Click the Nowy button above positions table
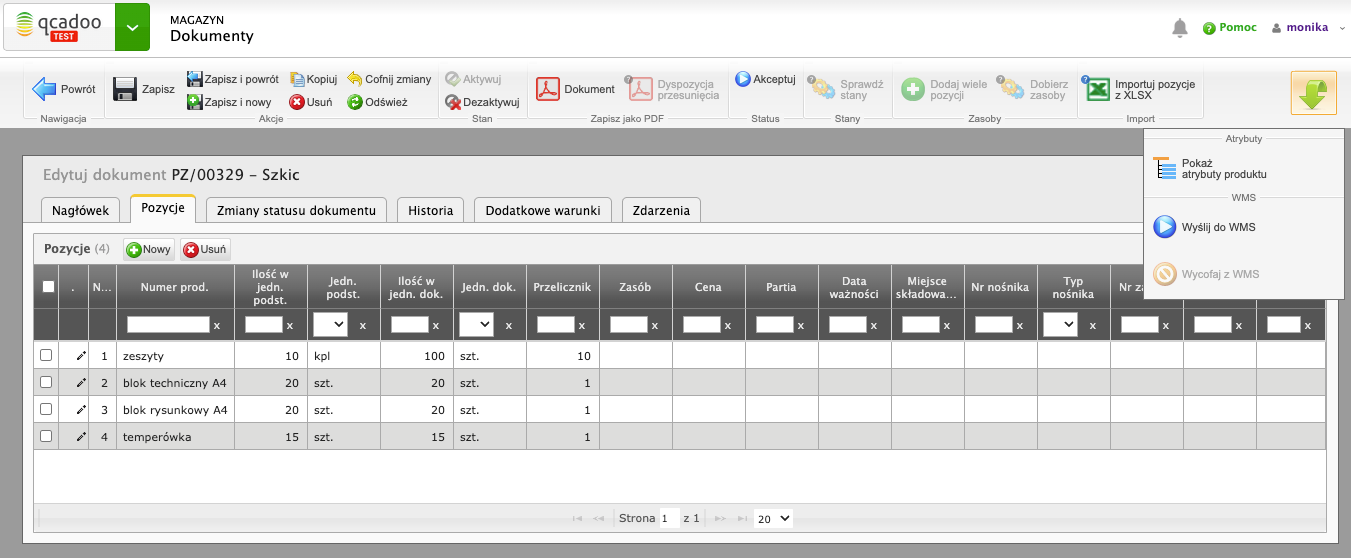Screen dimensions: 1351x558 click(x=149, y=249)
